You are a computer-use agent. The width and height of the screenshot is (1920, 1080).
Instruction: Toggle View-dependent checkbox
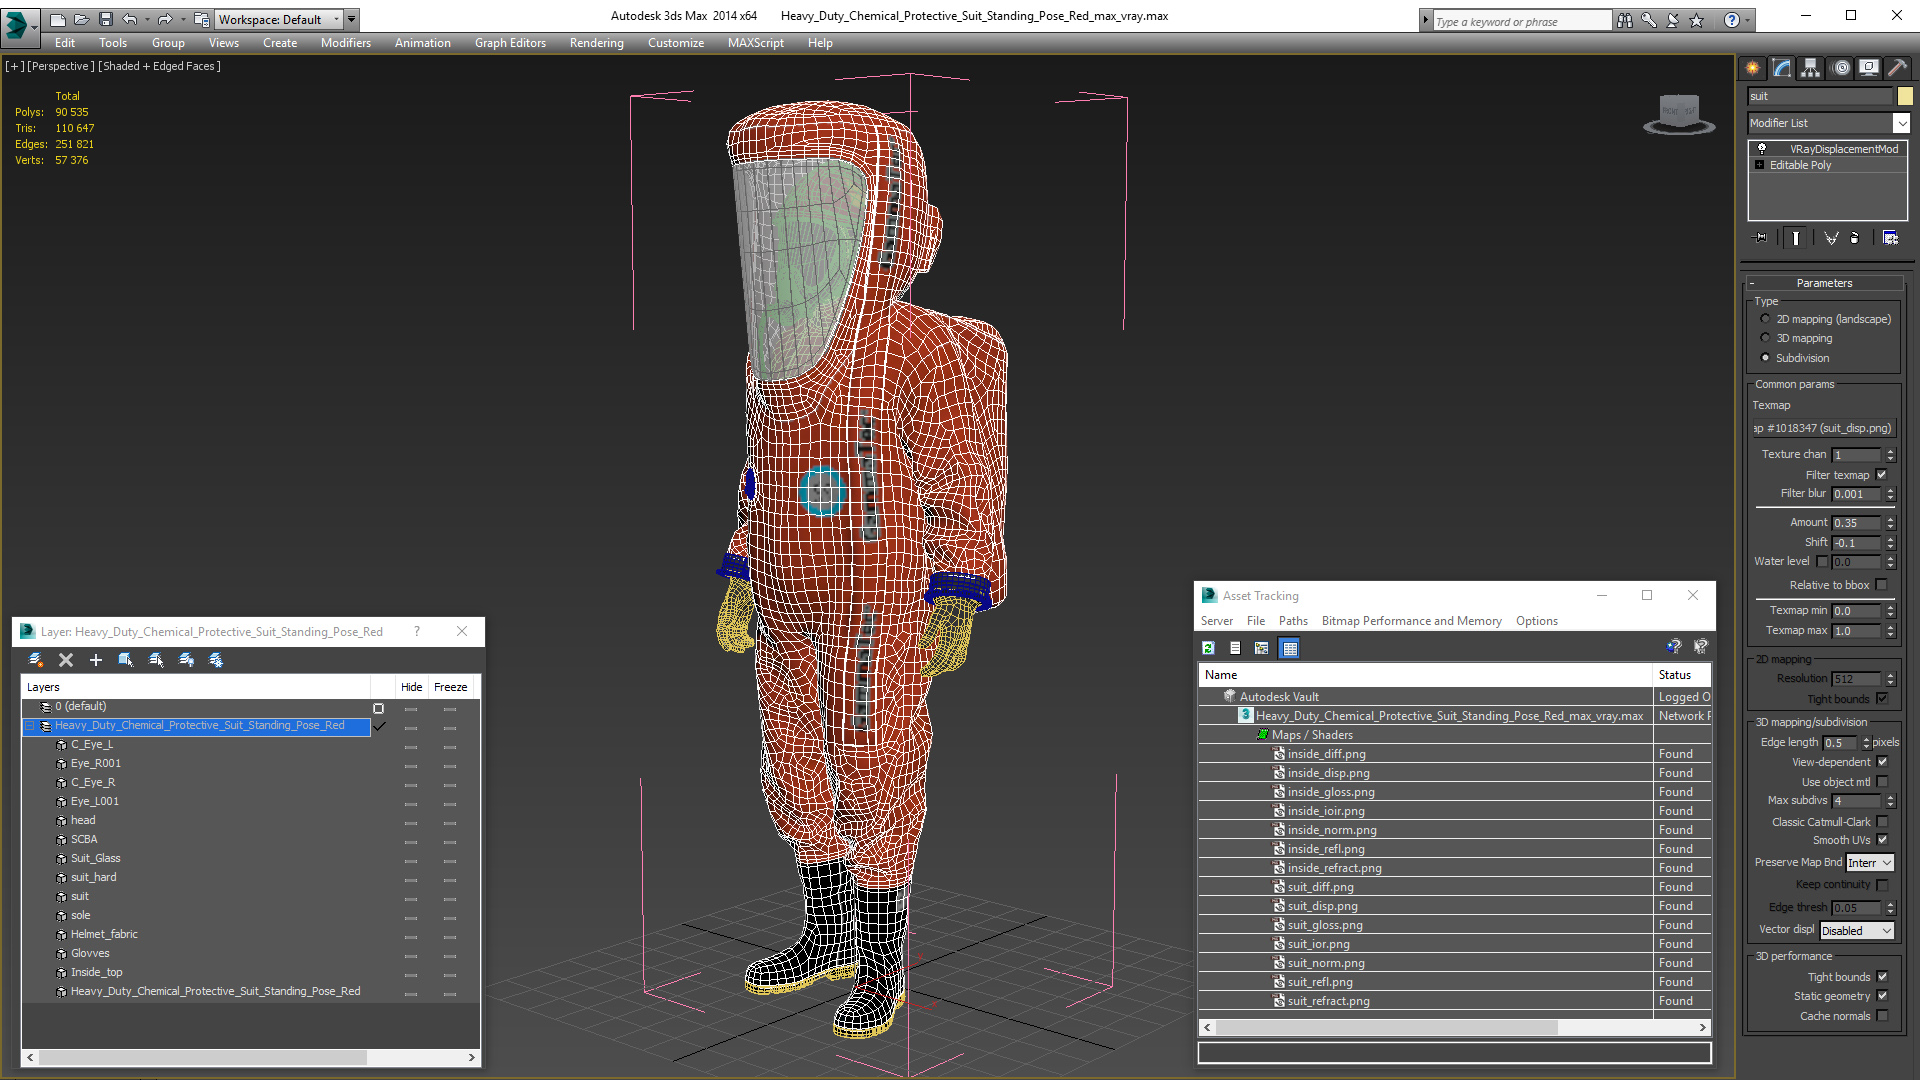1882,762
